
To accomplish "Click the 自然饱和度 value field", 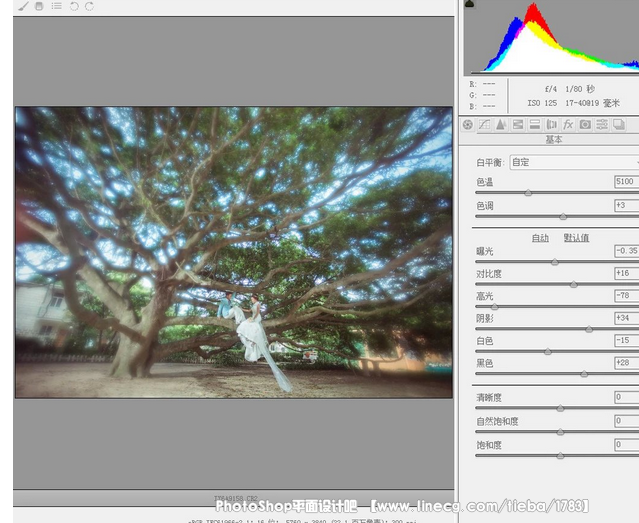I will (626, 421).
